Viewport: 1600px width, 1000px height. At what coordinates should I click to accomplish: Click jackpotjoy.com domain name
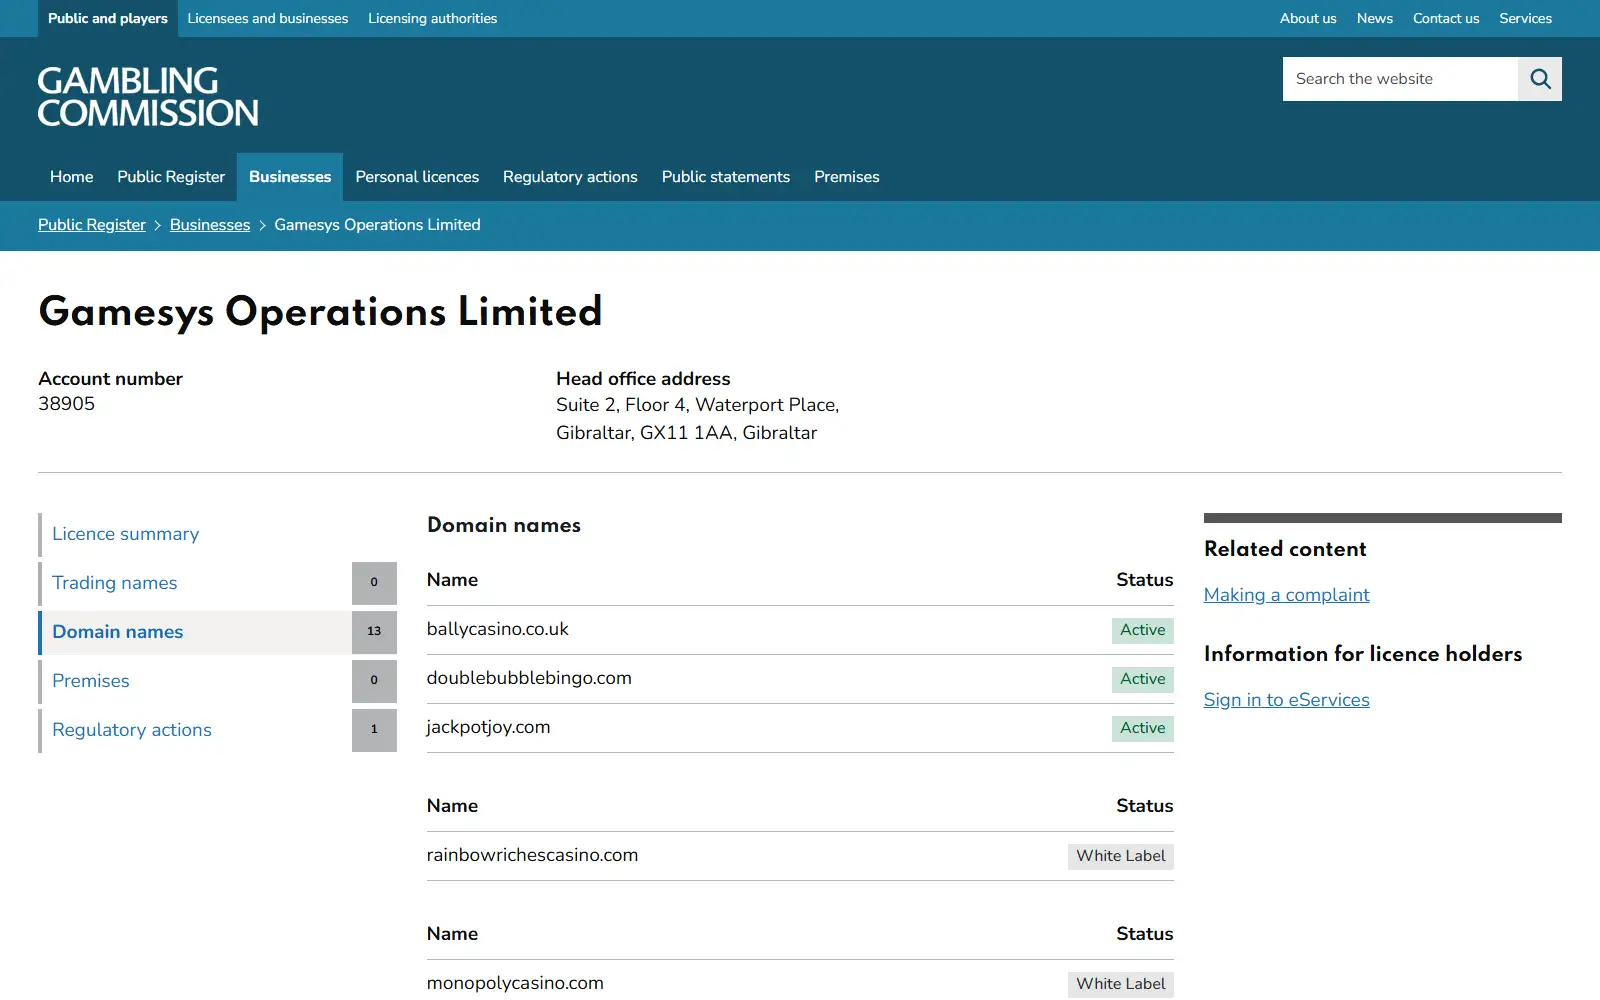(x=488, y=727)
